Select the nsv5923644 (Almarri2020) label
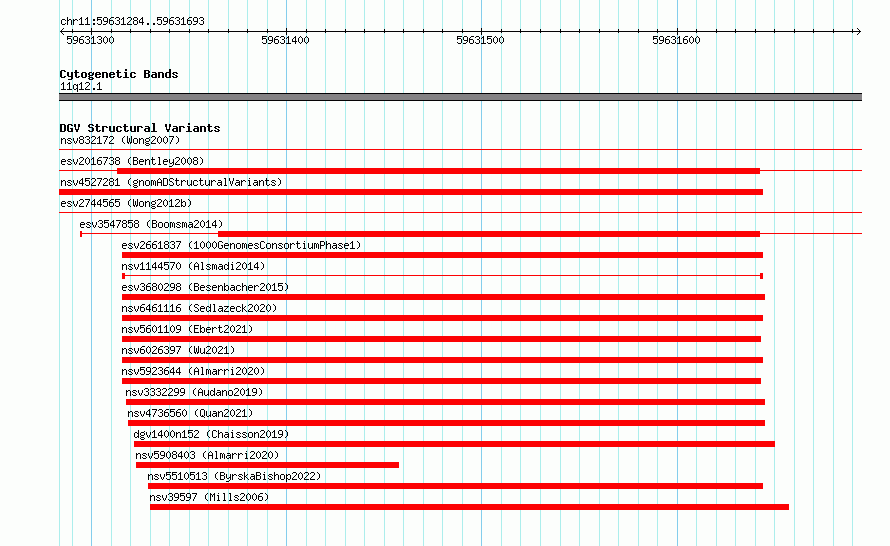 (x=193, y=371)
